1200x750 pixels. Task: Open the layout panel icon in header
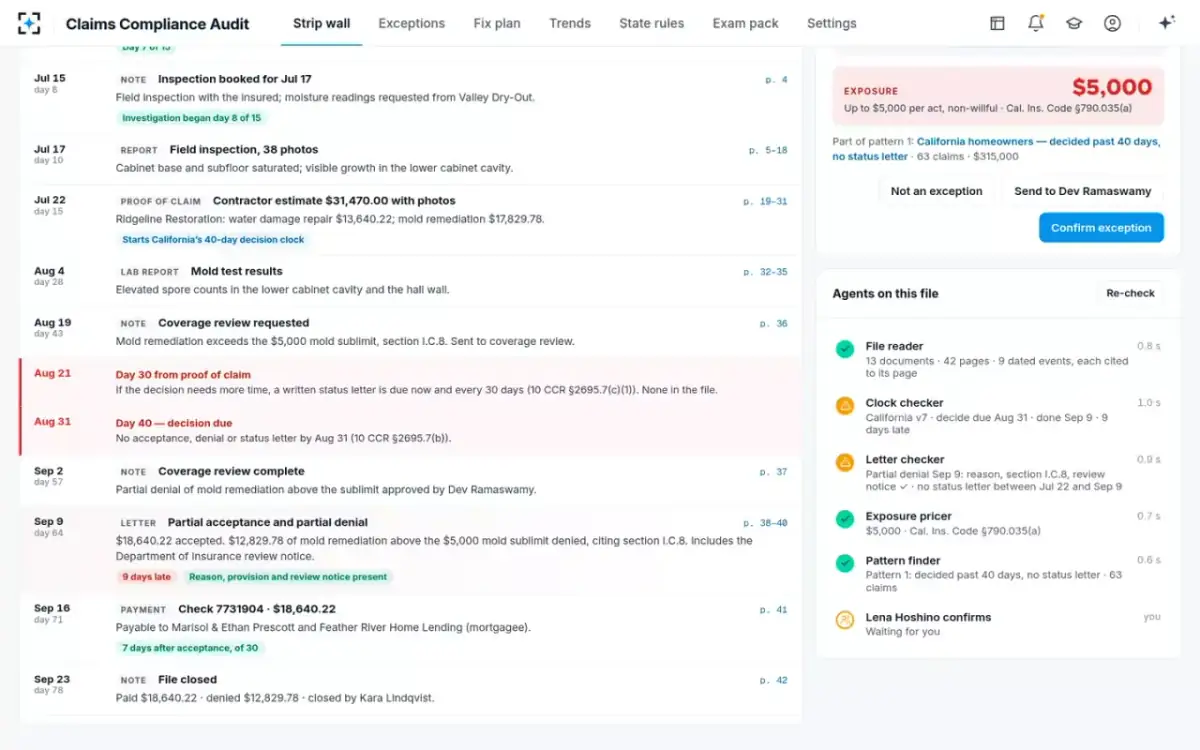point(997,23)
